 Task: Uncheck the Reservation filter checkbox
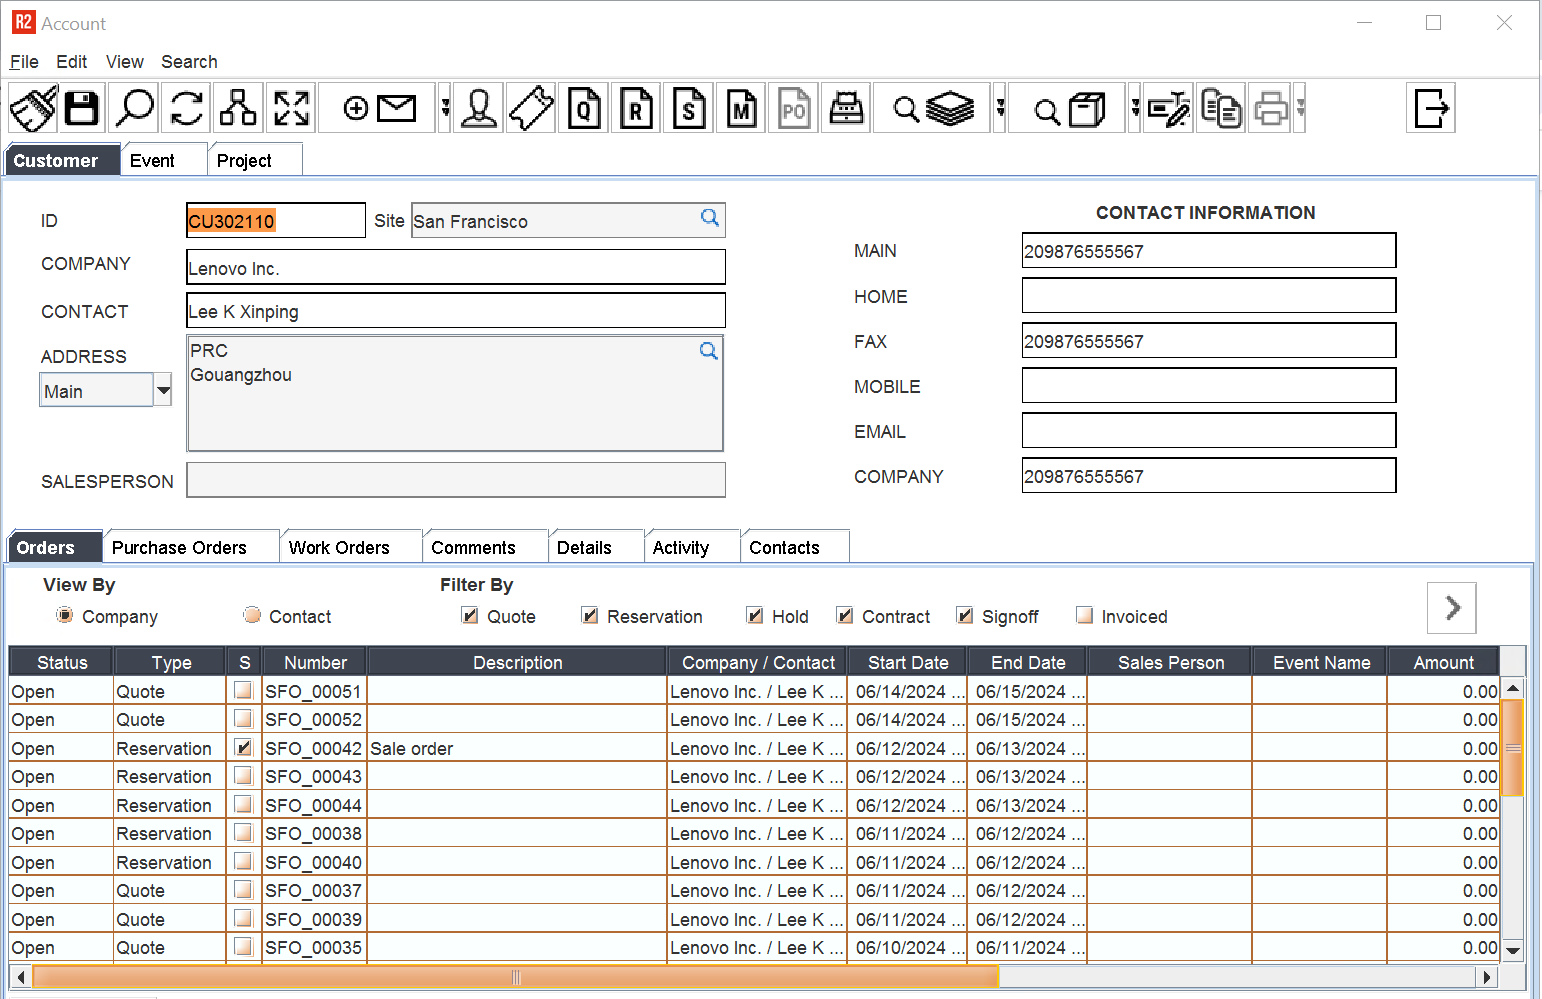click(590, 616)
